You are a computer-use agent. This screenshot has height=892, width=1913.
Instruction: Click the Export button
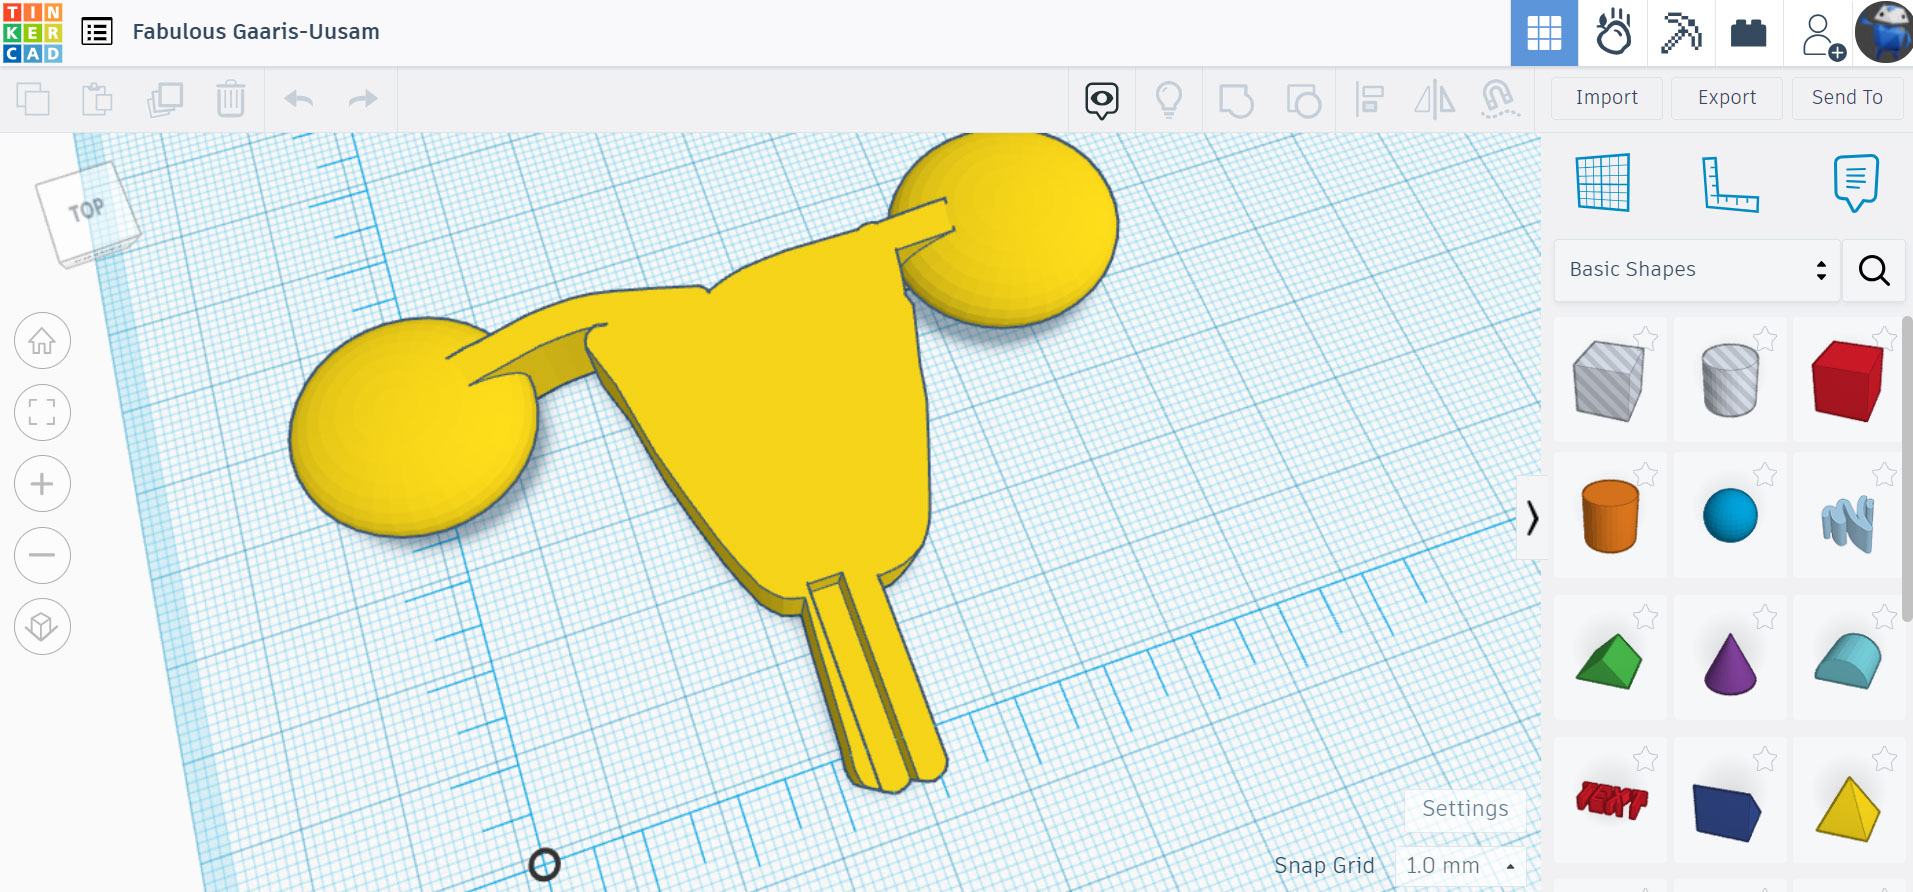1726,98
